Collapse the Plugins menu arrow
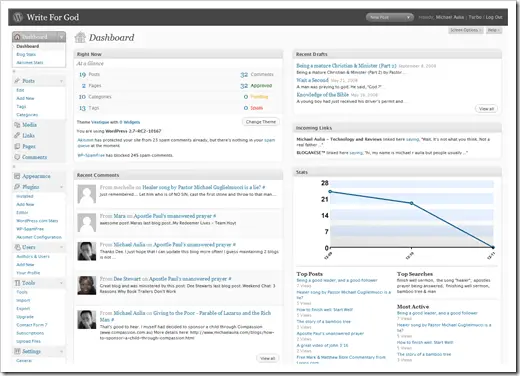Viewport: 520px width, 376px height. [62, 187]
